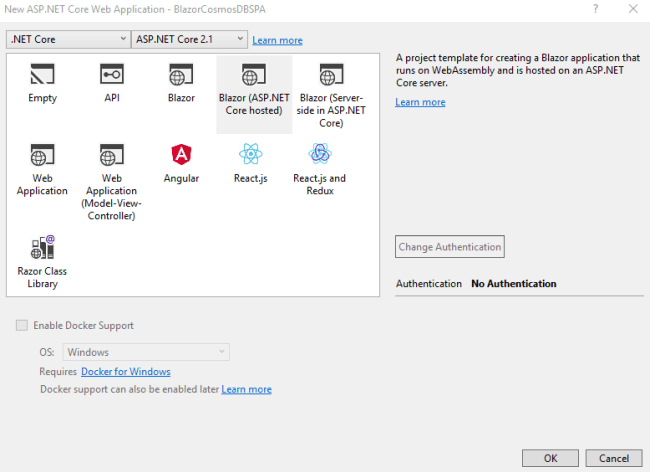Click the help question mark icon
This screenshot has height=472, width=650.
click(x=596, y=9)
